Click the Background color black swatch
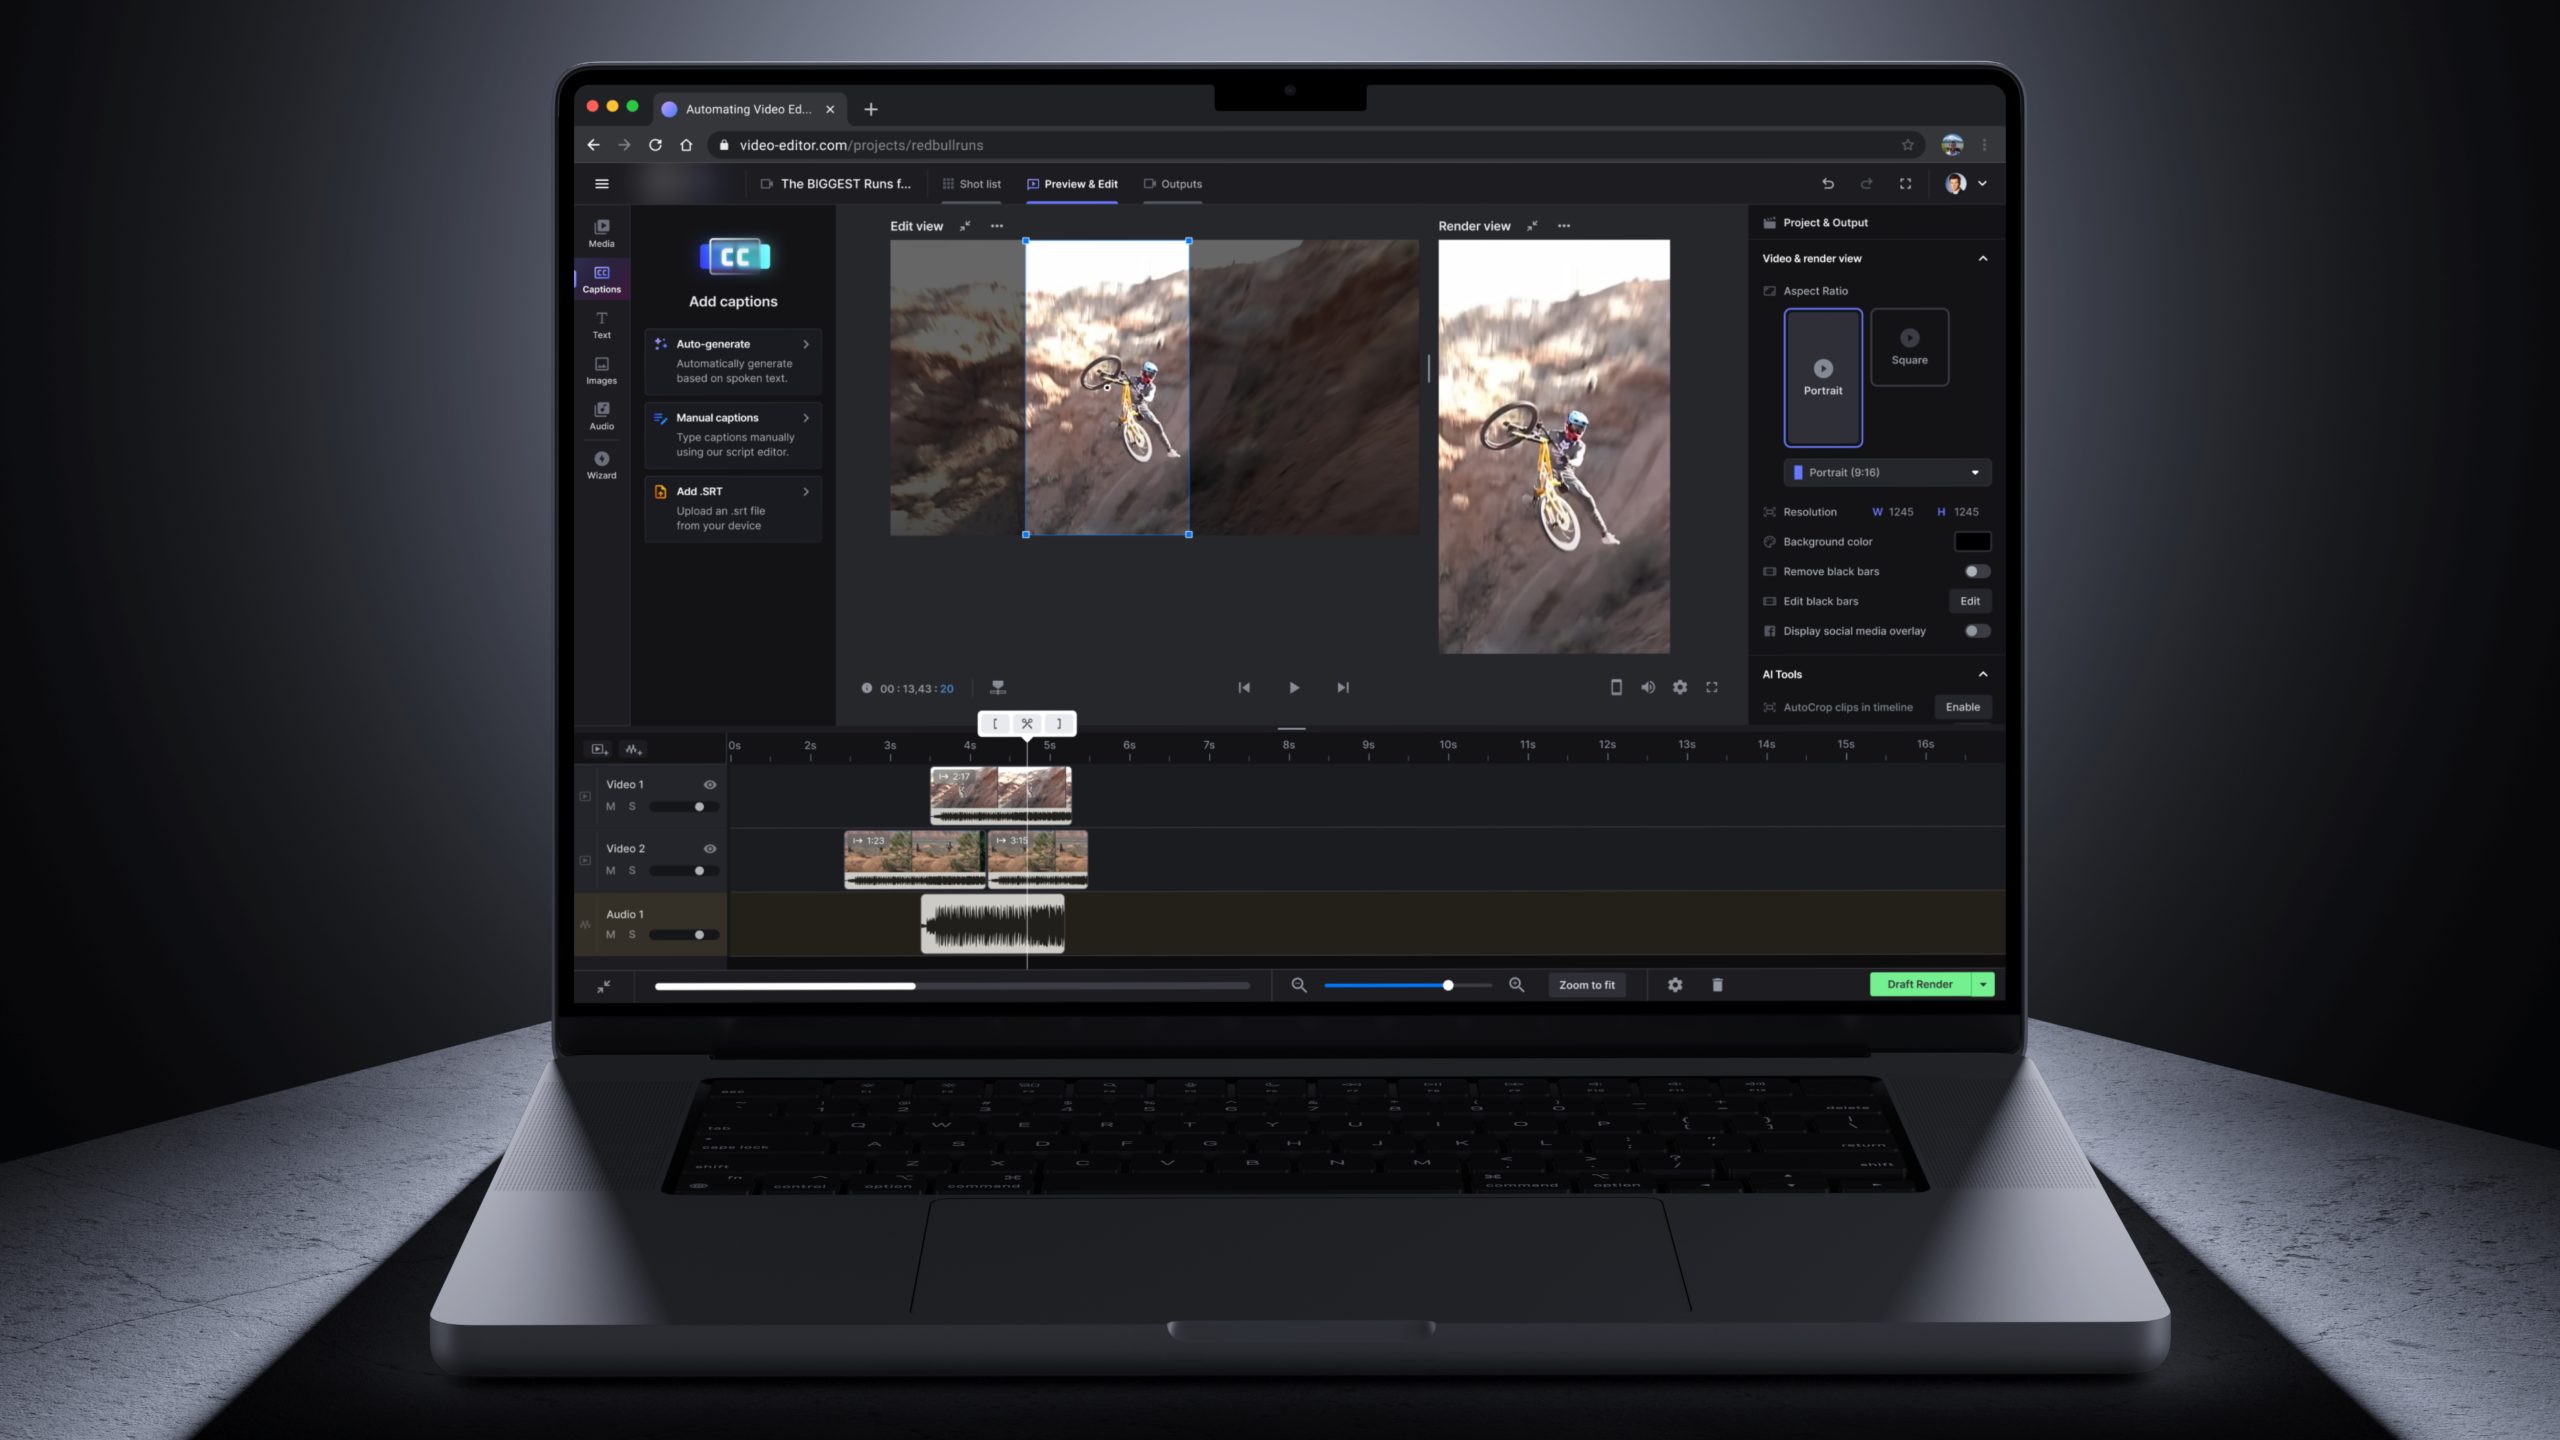Viewport: 2560px width, 1440px height. coord(1972,541)
